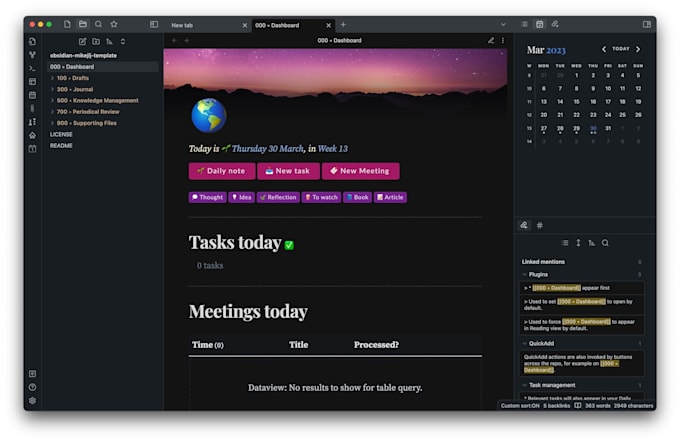
Task: Navigate back with left arrow
Action: point(174,40)
